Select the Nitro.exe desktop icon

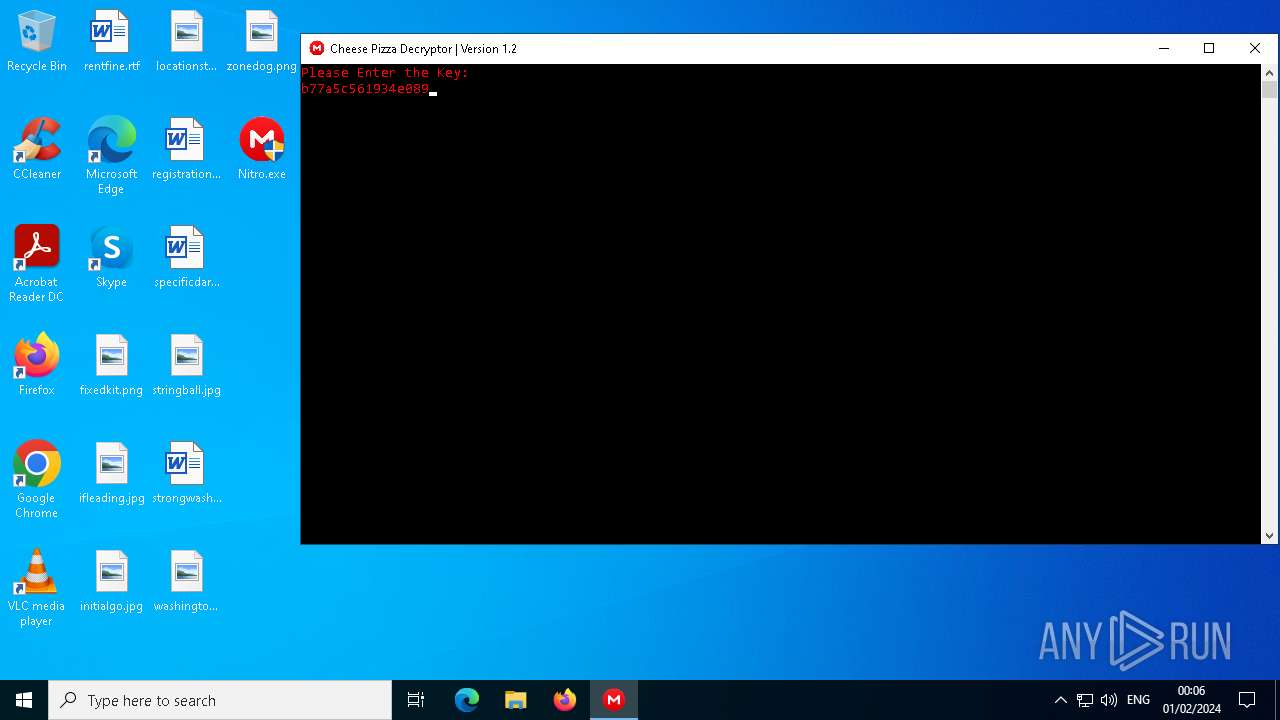[x=261, y=150]
